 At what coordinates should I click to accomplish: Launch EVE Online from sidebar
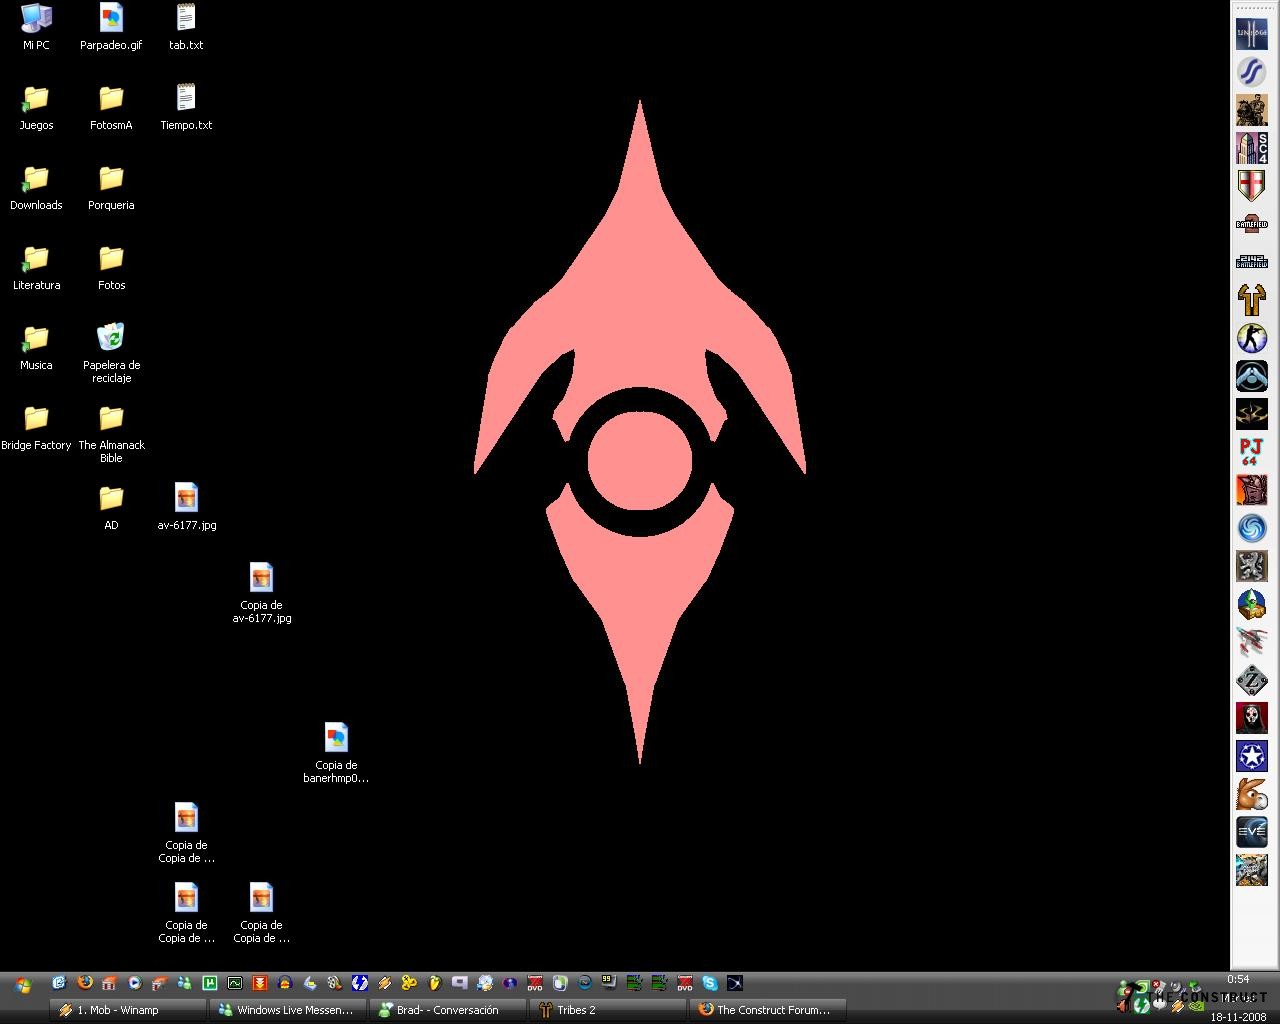tap(1251, 832)
